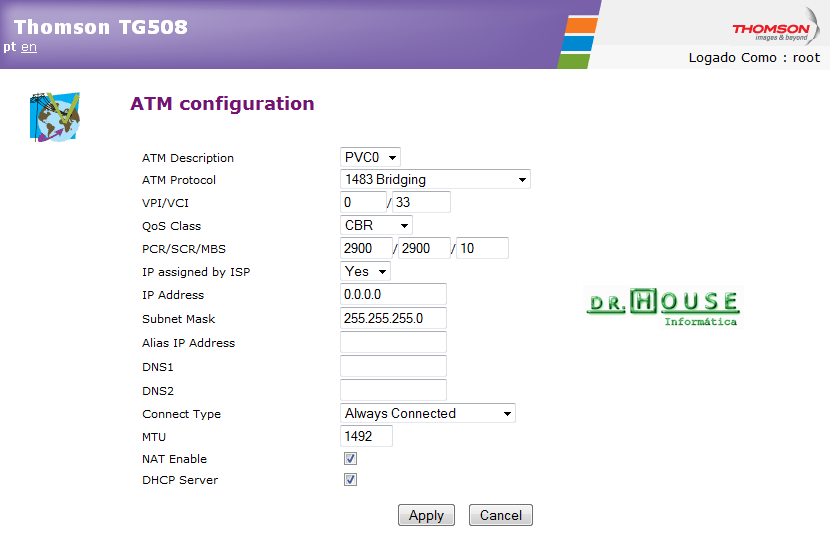830x542 pixels.
Task: Click the SCR field with second 2900
Action: (x=424, y=248)
